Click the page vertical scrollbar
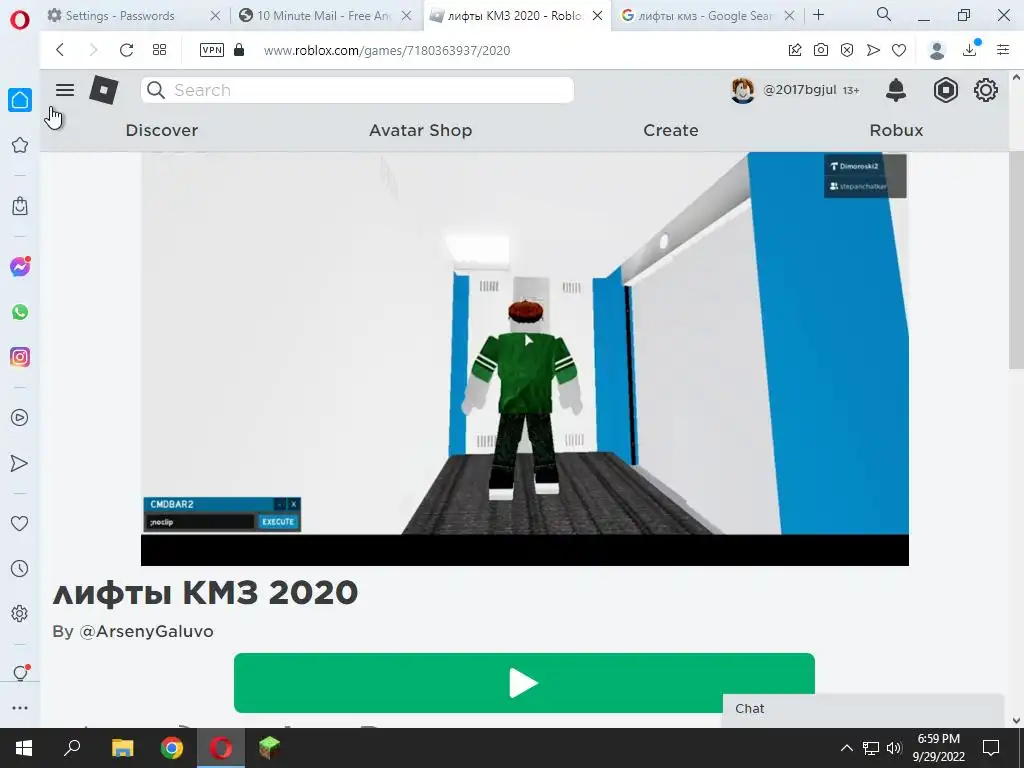 pyautogui.click(x=1016, y=261)
